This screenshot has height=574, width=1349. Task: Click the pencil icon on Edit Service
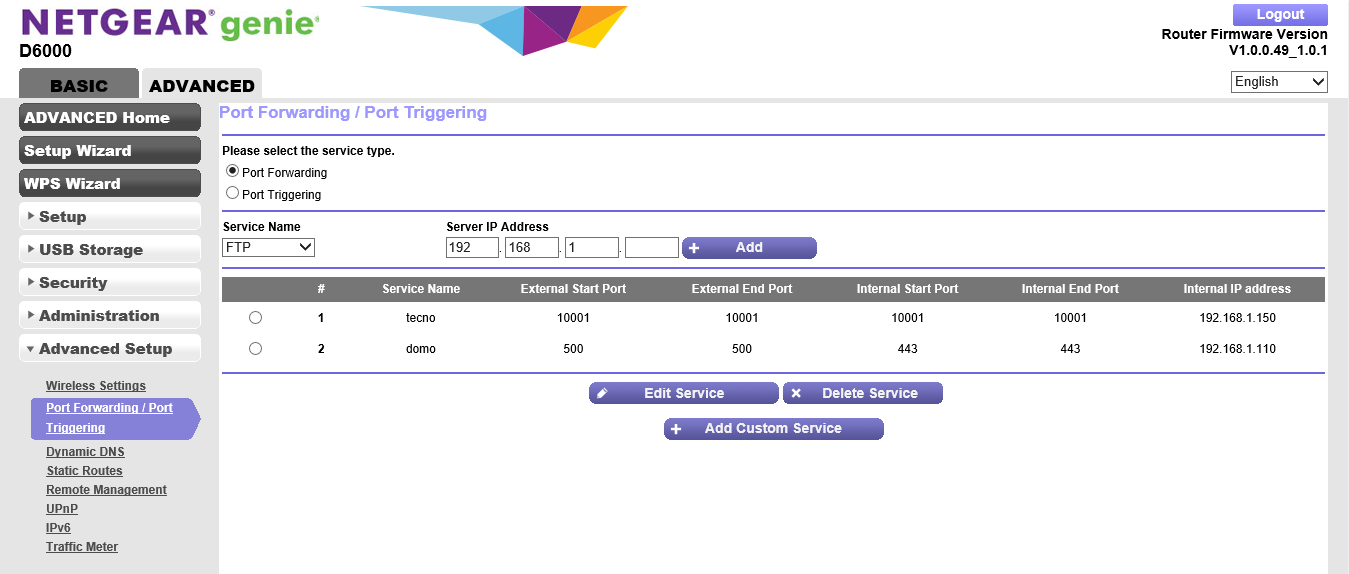[602, 394]
